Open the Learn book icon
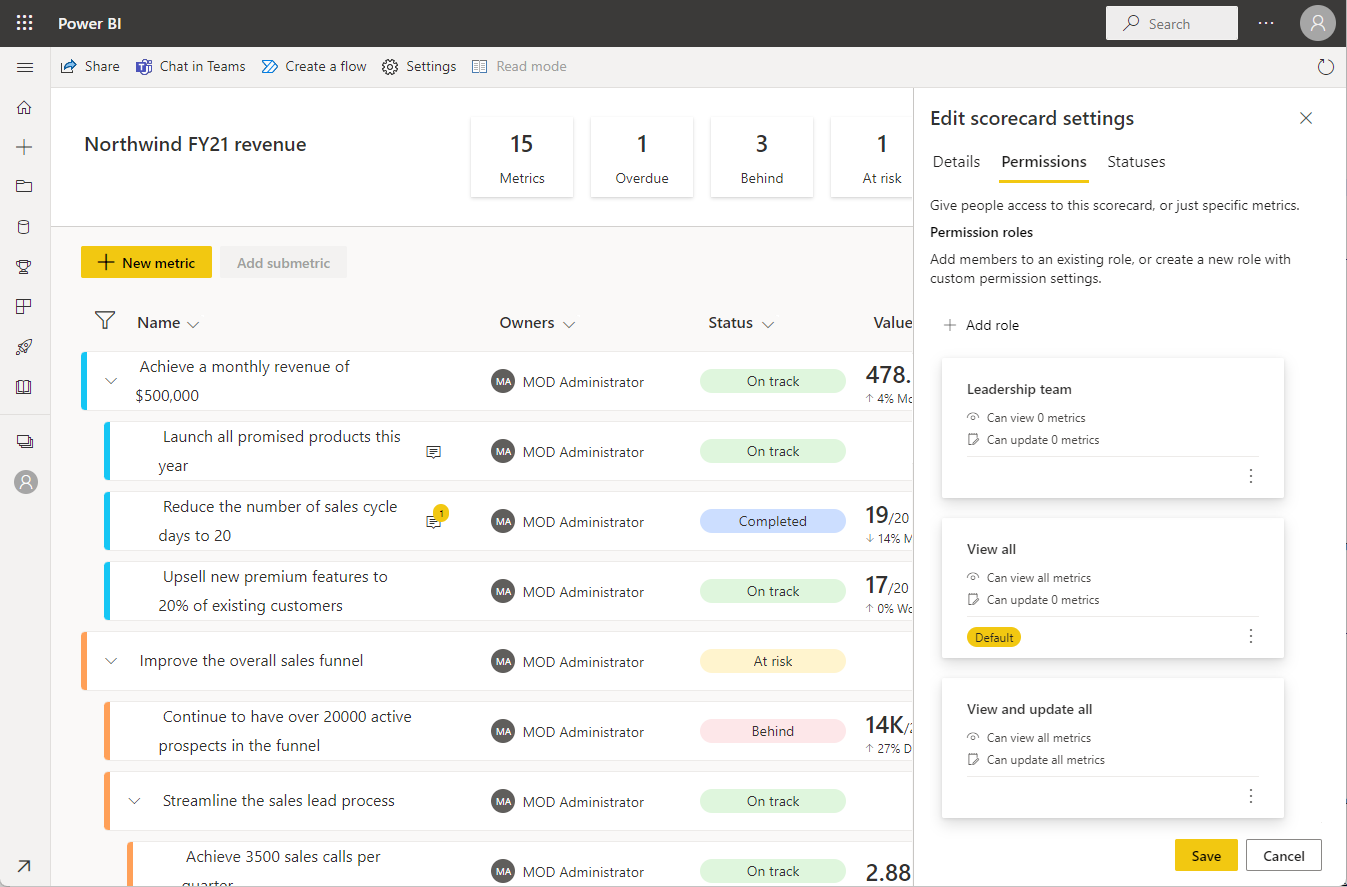This screenshot has width=1347, height=887. (25, 387)
